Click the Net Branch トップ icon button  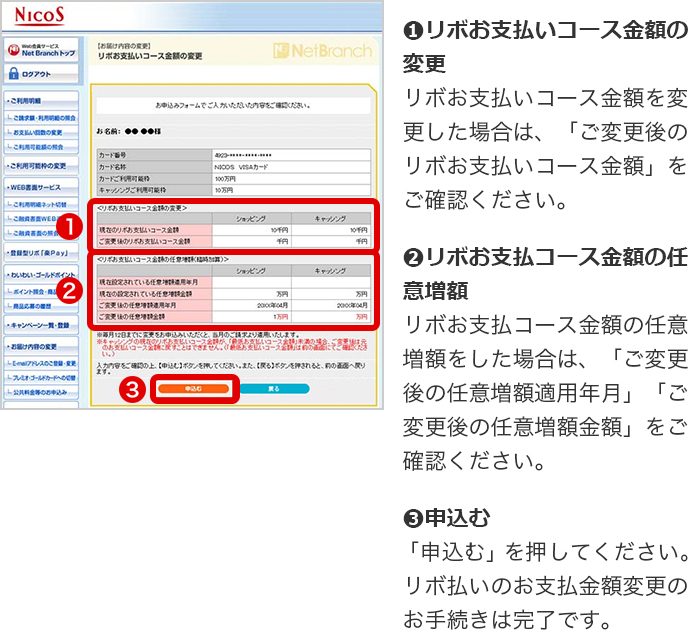[x=41, y=49]
